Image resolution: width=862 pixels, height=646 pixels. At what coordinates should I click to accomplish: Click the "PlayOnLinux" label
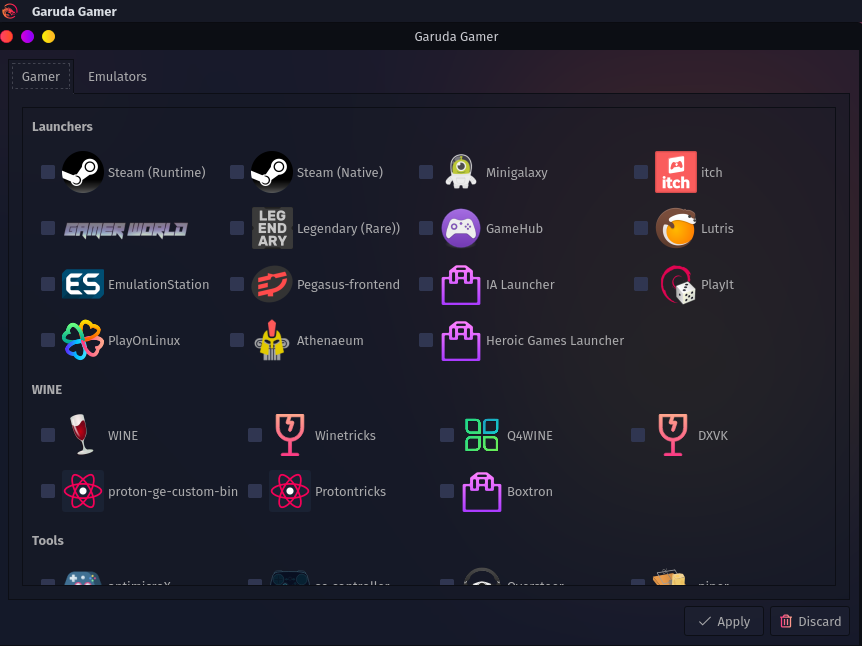pos(143,340)
